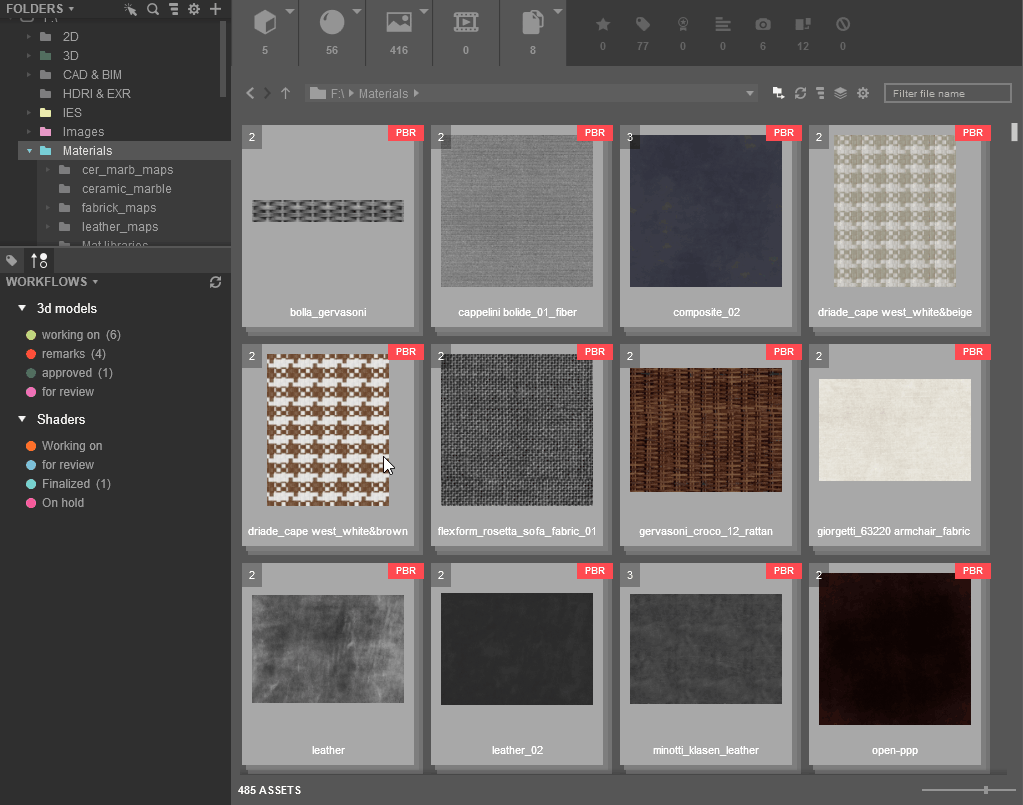Adjust the thumbnail size slider

click(986, 790)
